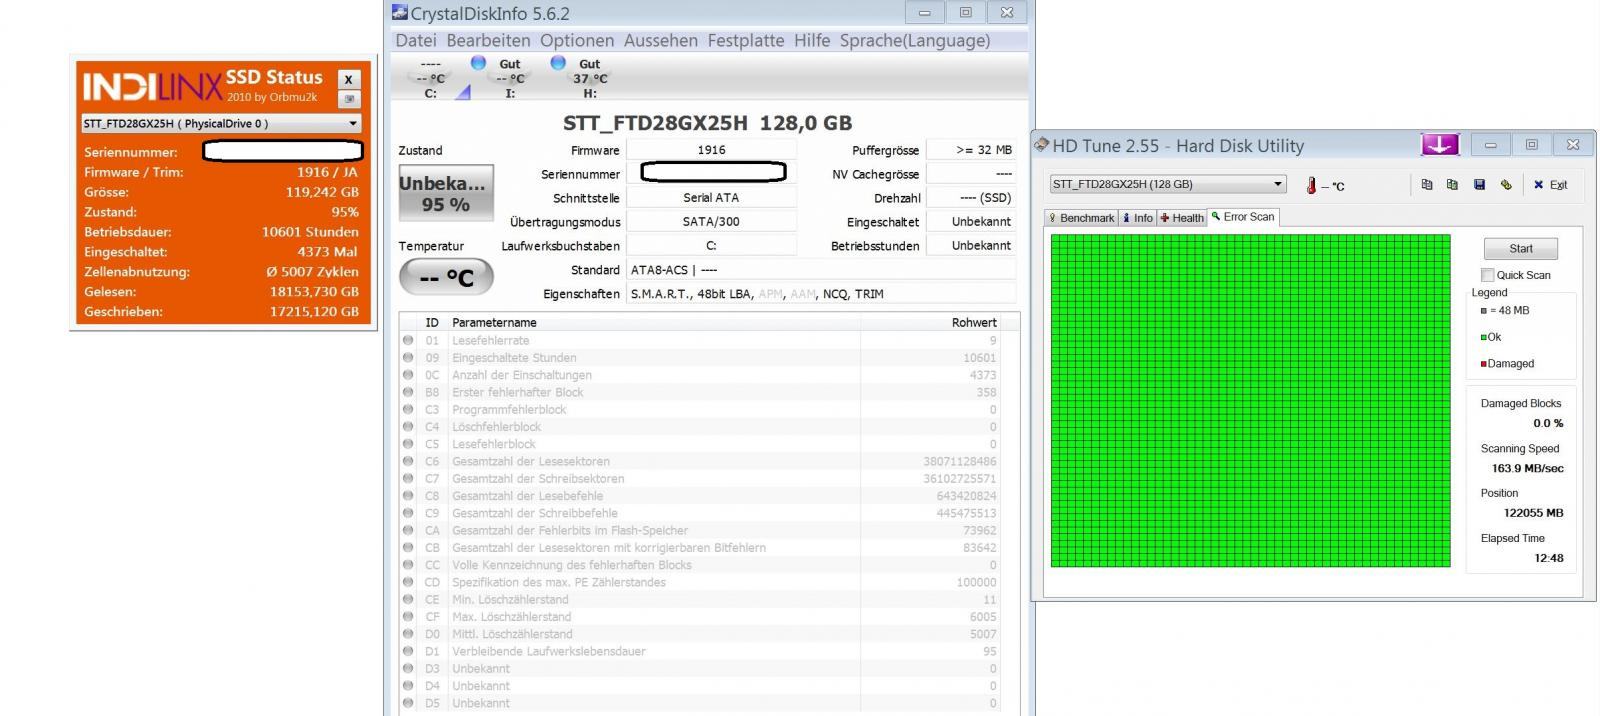Open the Hilfe menu
This screenshot has width=1600, height=716.
point(812,41)
